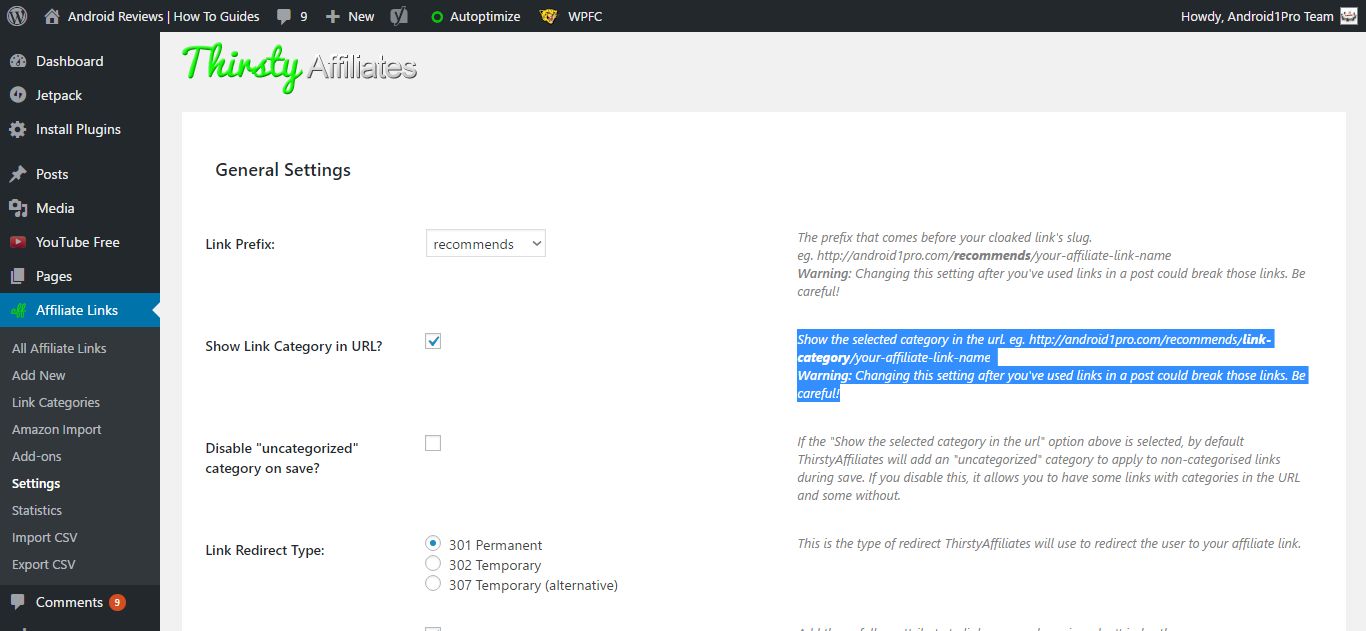
Task: Click the Posts pushpin icon
Action: point(18,174)
